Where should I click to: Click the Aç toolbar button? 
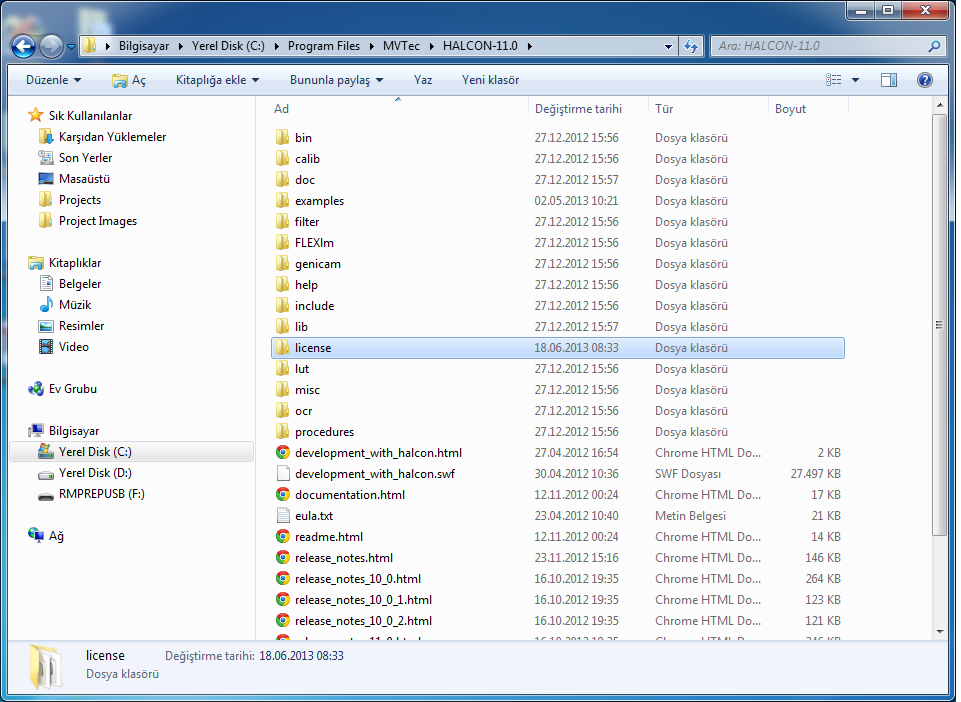click(129, 80)
